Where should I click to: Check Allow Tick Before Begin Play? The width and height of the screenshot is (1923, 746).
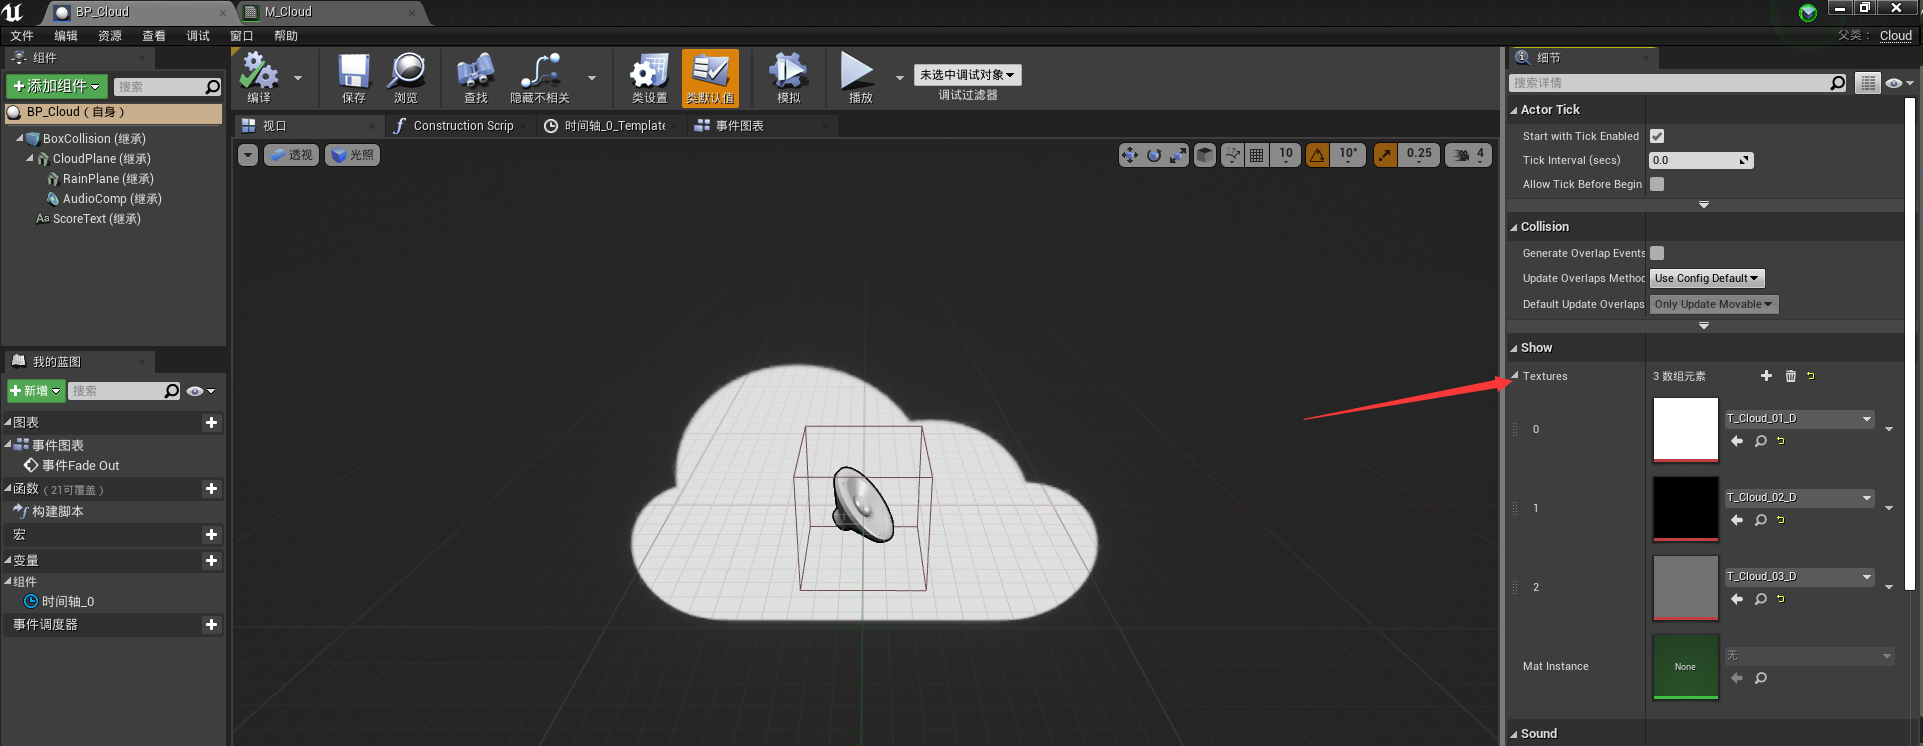pos(1657,184)
